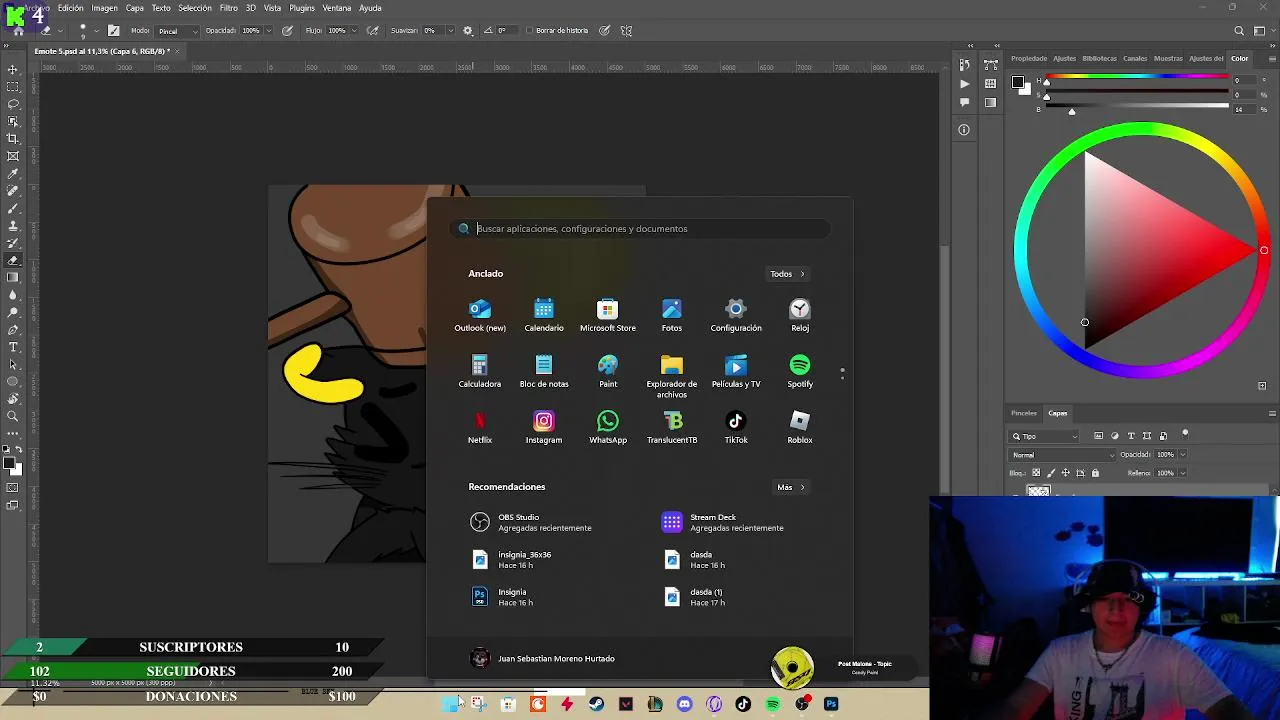Open Outlook (new) from pinned apps
1280x720 pixels.
480,315
